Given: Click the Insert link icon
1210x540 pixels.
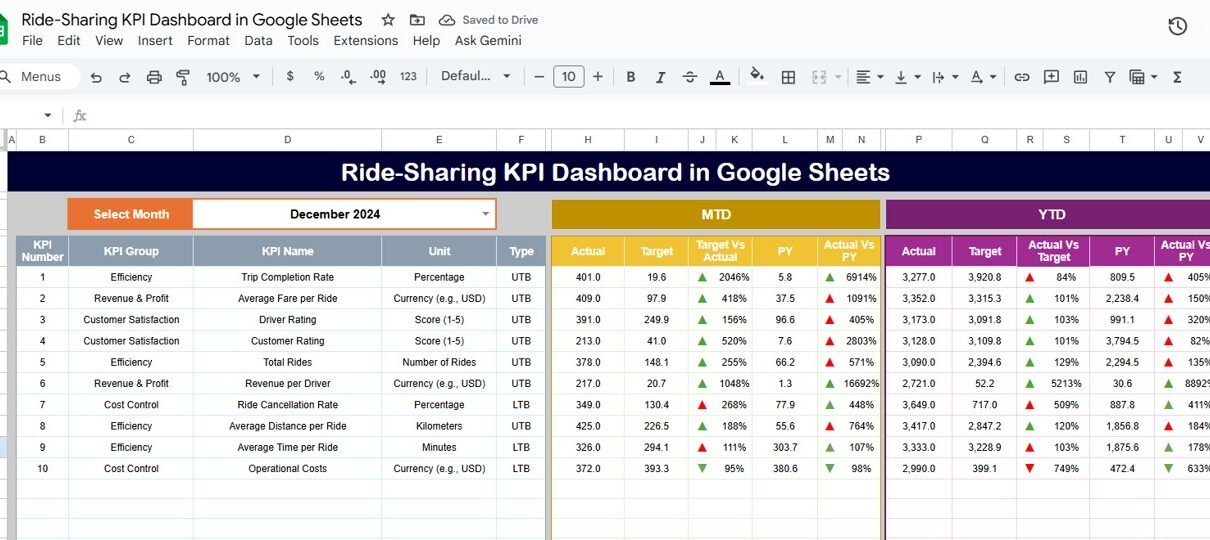Looking at the screenshot, I should pyautogui.click(x=1021, y=77).
